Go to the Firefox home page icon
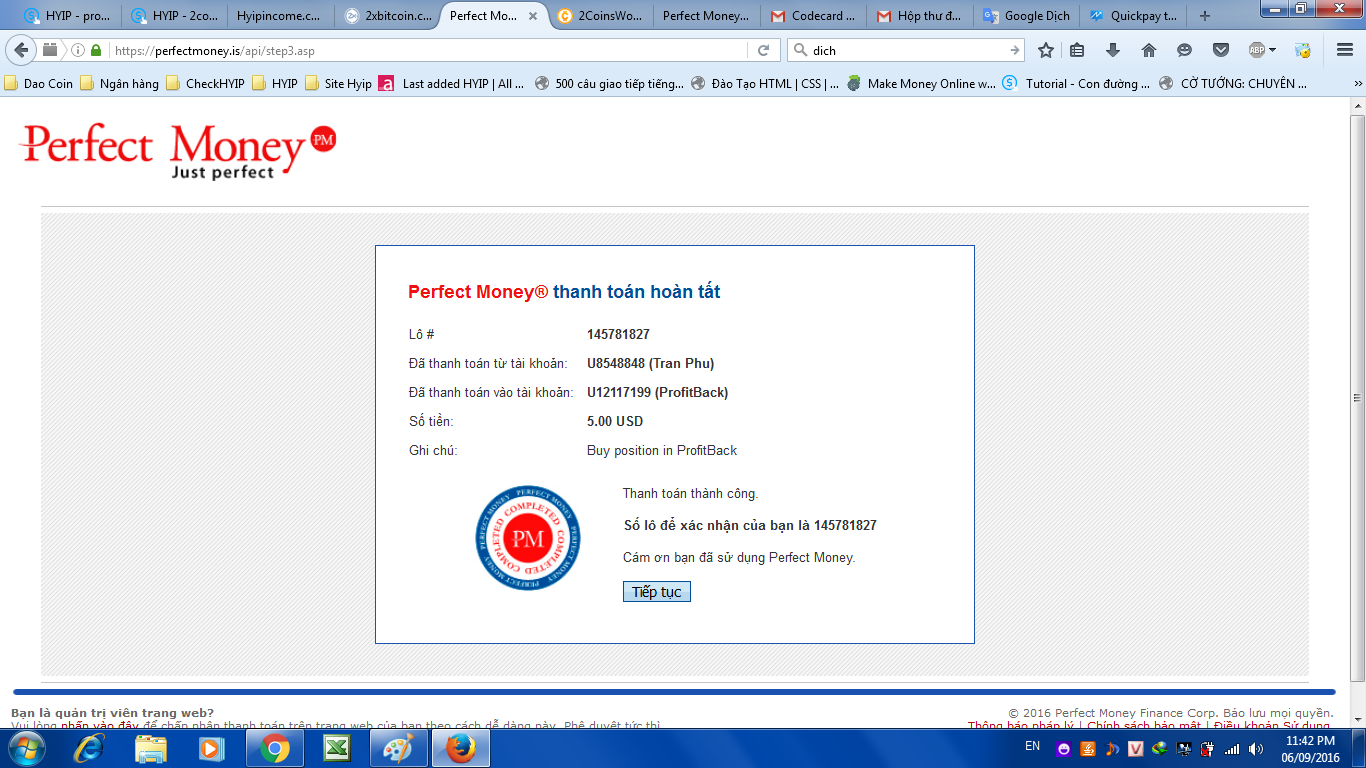The image size is (1366, 768). coord(1149,50)
